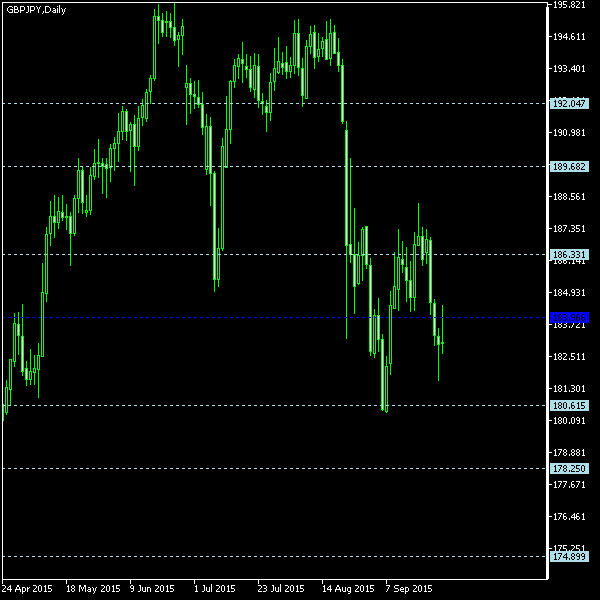Image resolution: width=600 pixels, height=600 pixels.
Task: Click the 187.351 price axis value
Action: pos(569,229)
